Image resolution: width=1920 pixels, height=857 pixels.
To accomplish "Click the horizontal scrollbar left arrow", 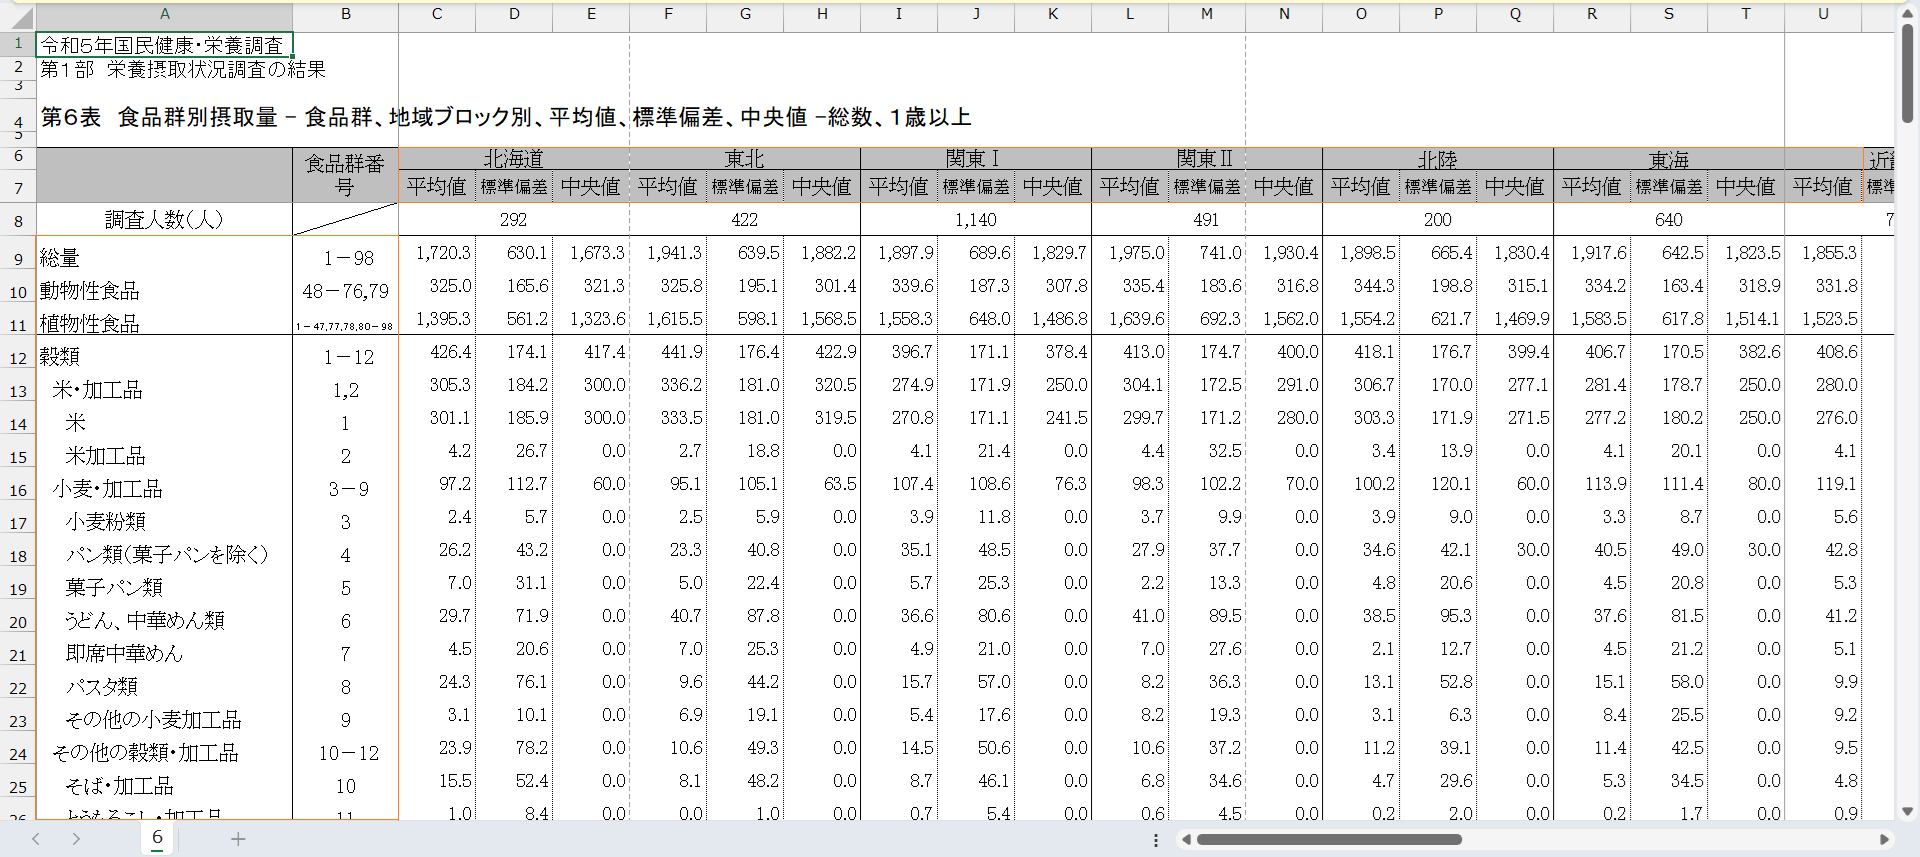I will pyautogui.click(x=1186, y=840).
